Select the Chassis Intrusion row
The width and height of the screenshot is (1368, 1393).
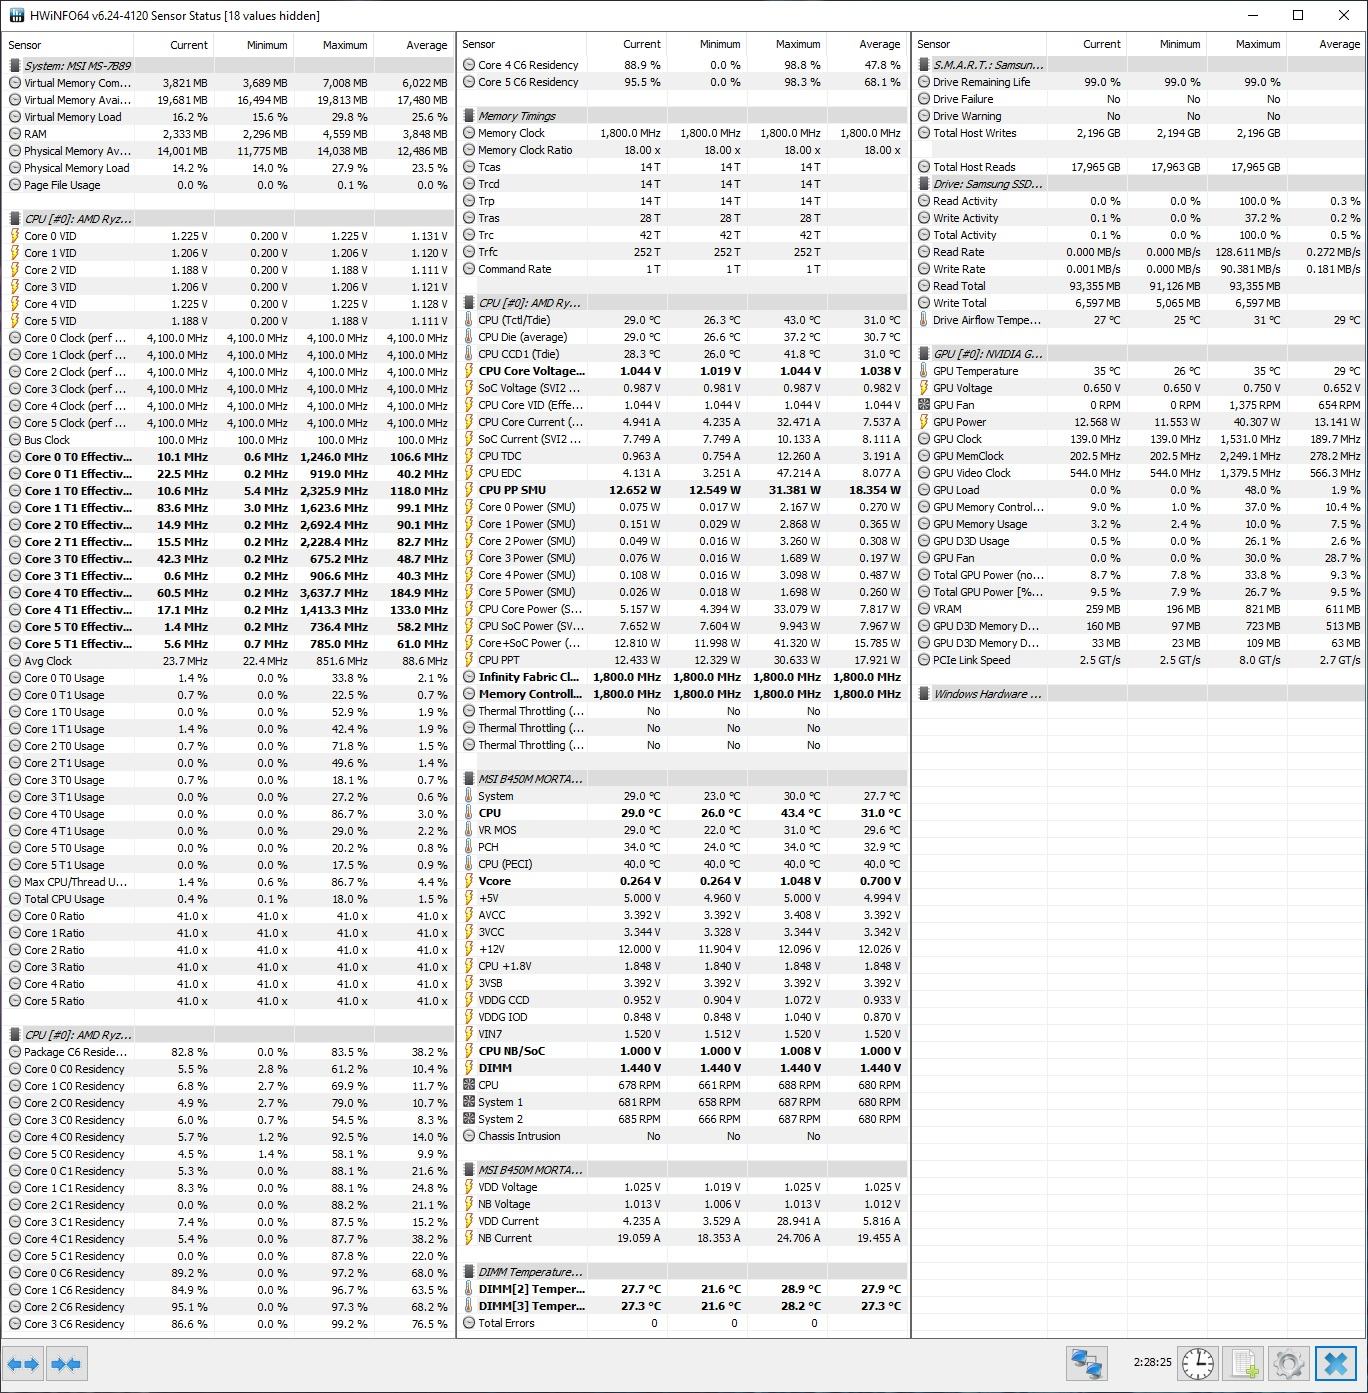click(x=683, y=1136)
